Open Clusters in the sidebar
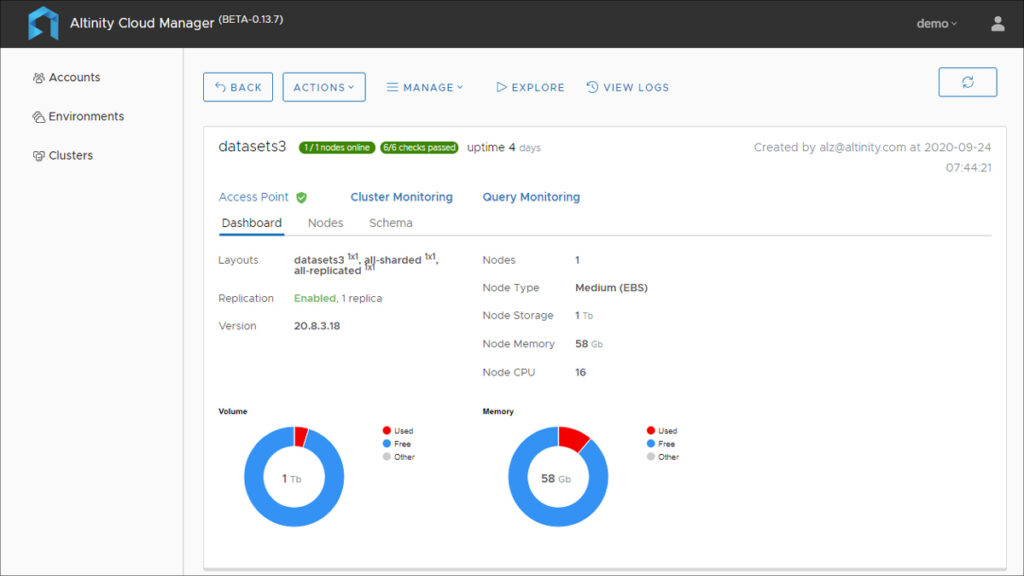This screenshot has width=1024, height=576. 63,156
